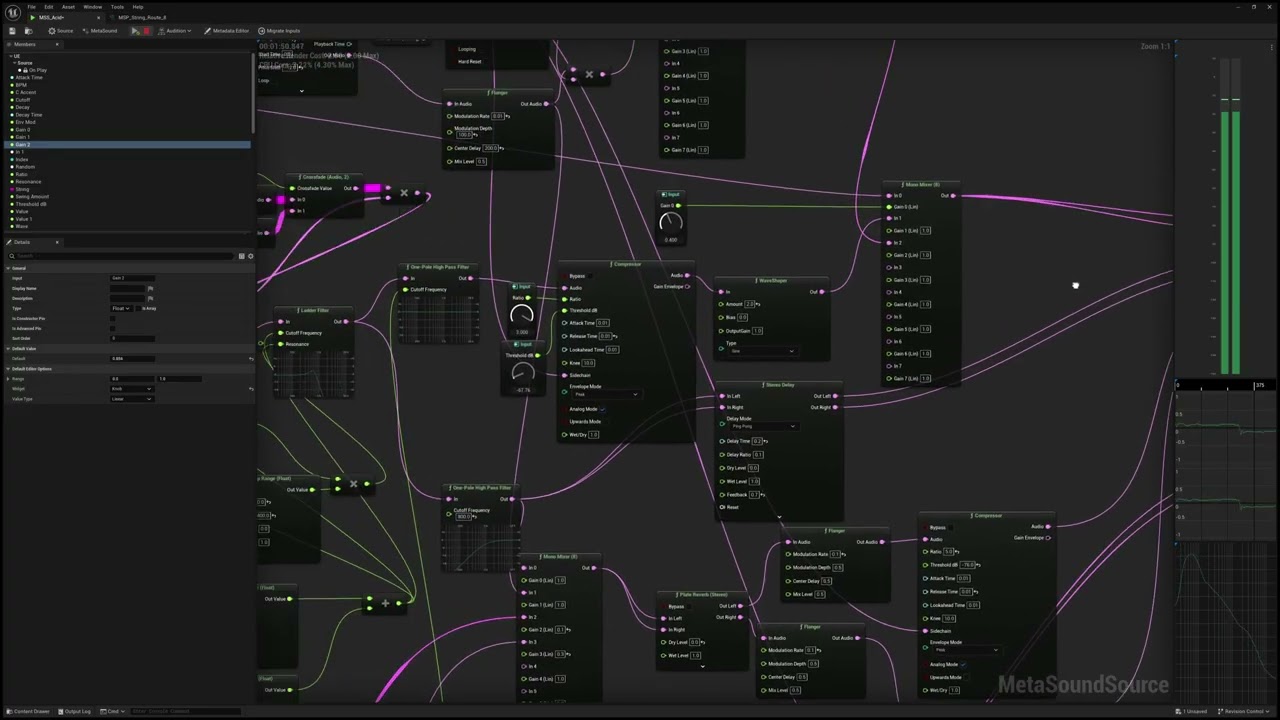Collapse the Source tree group

pos(15,63)
